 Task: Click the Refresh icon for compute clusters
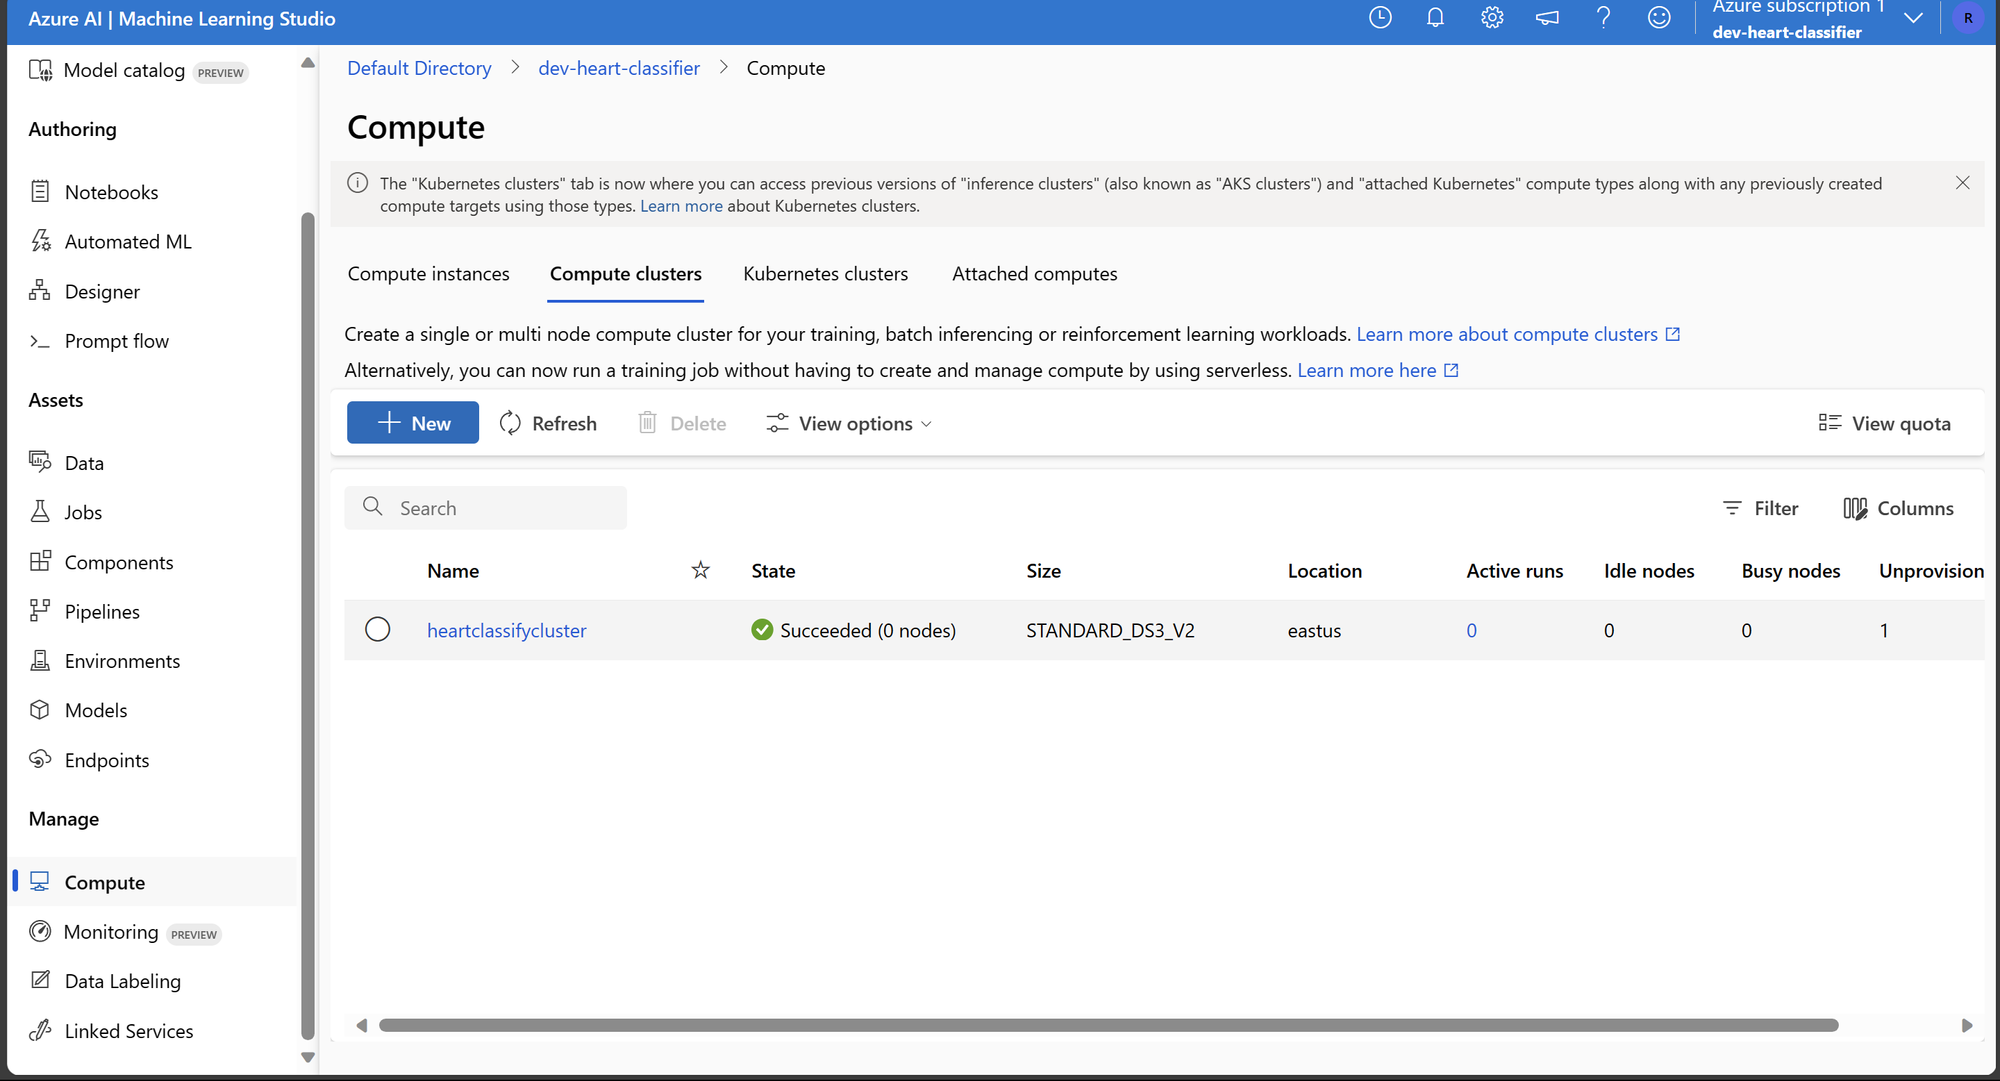(x=510, y=423)
